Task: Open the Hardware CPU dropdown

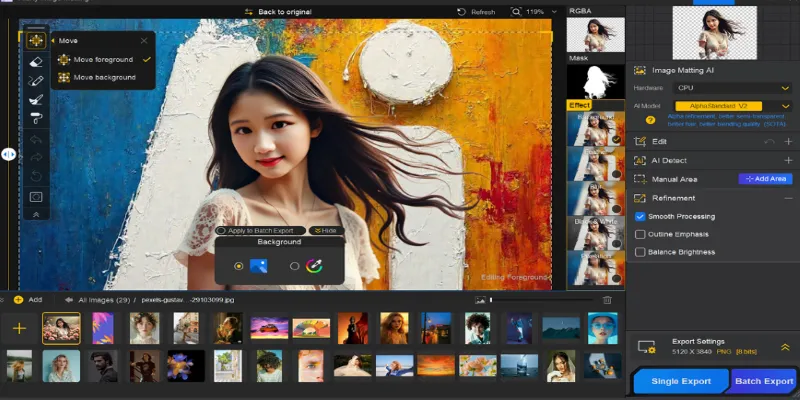Action: [732, 88]
